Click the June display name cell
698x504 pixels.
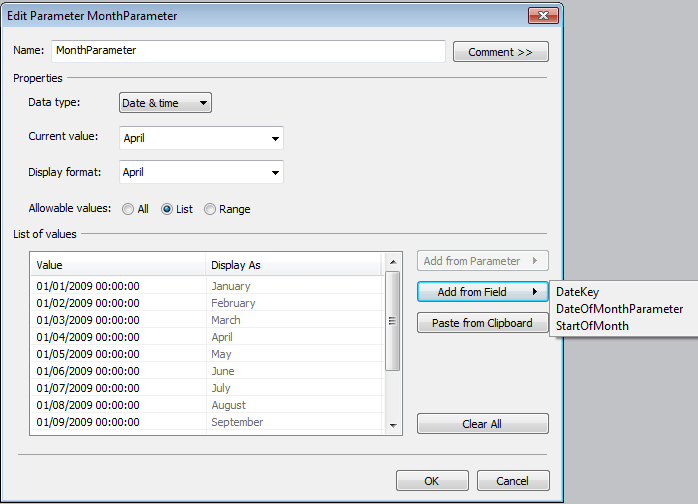pos(294,371)
